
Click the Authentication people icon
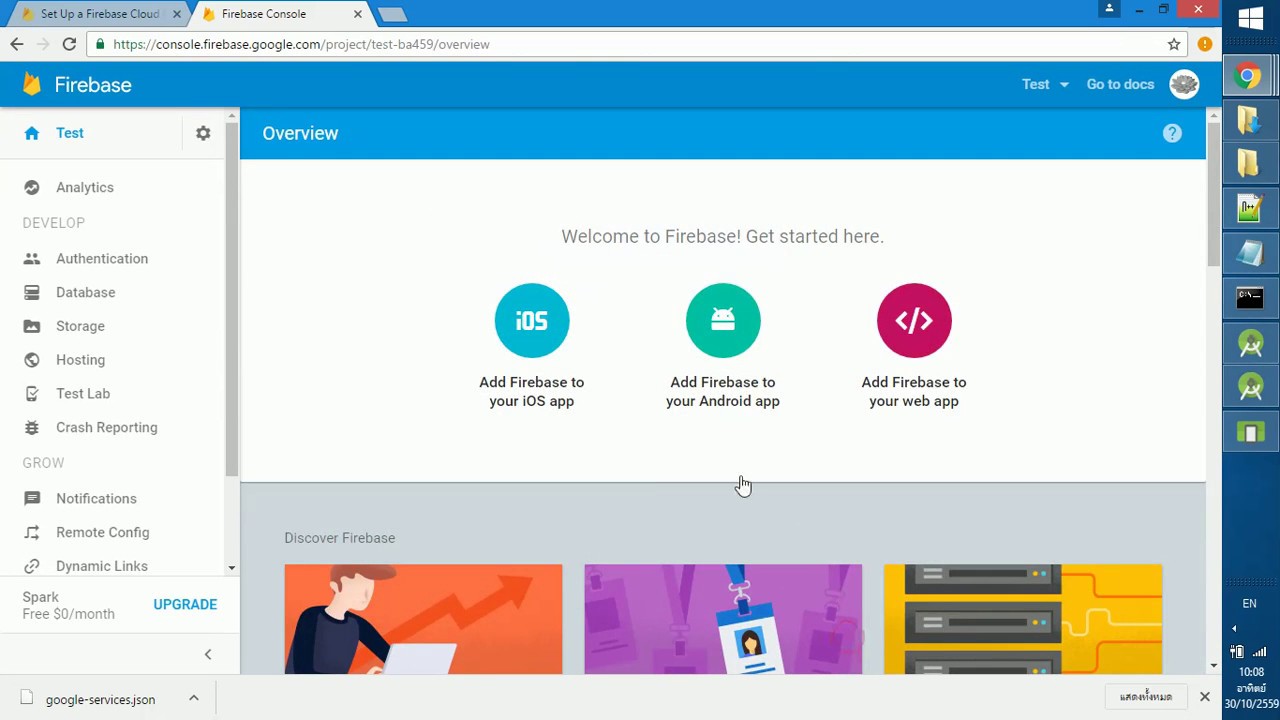32,258
